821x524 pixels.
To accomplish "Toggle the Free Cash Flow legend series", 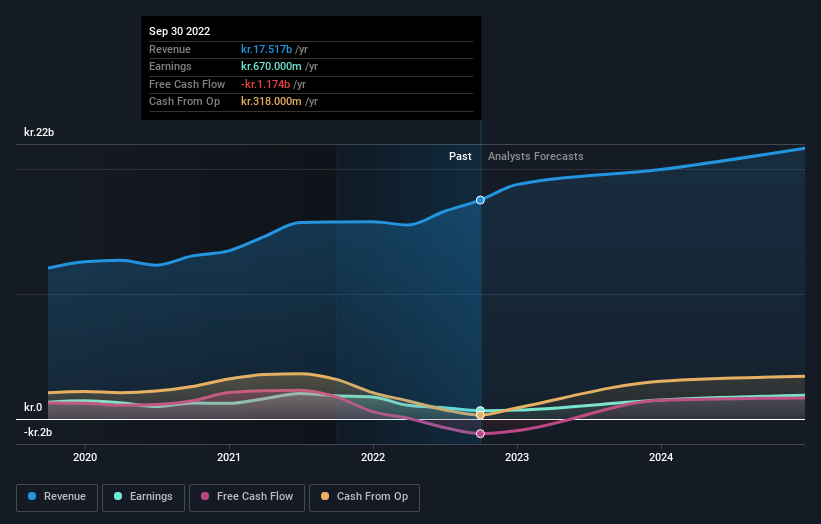I will (x=247, y=497).
